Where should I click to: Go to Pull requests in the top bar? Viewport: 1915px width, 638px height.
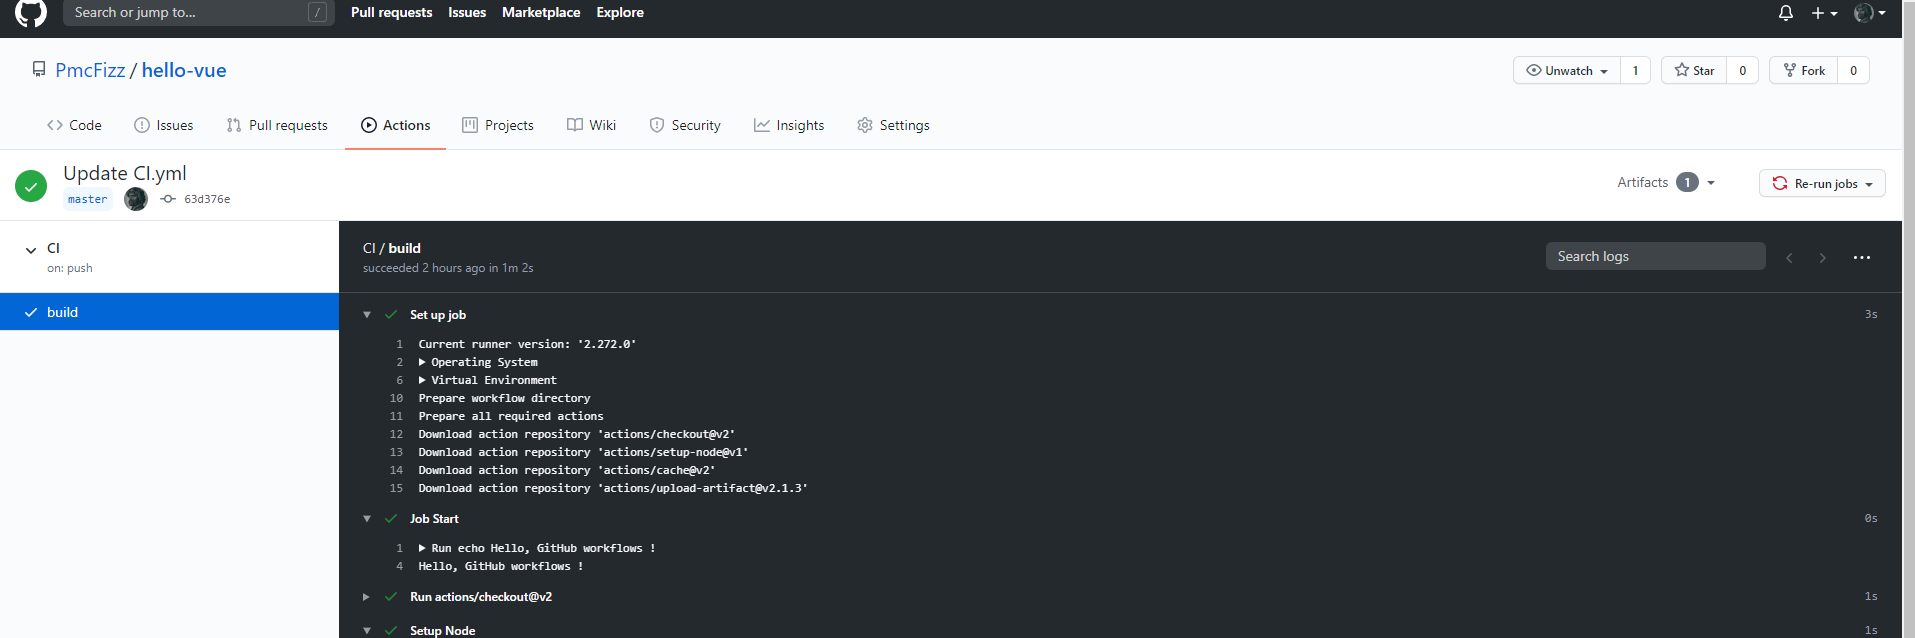pyautogui.click(x=391, y=12)
